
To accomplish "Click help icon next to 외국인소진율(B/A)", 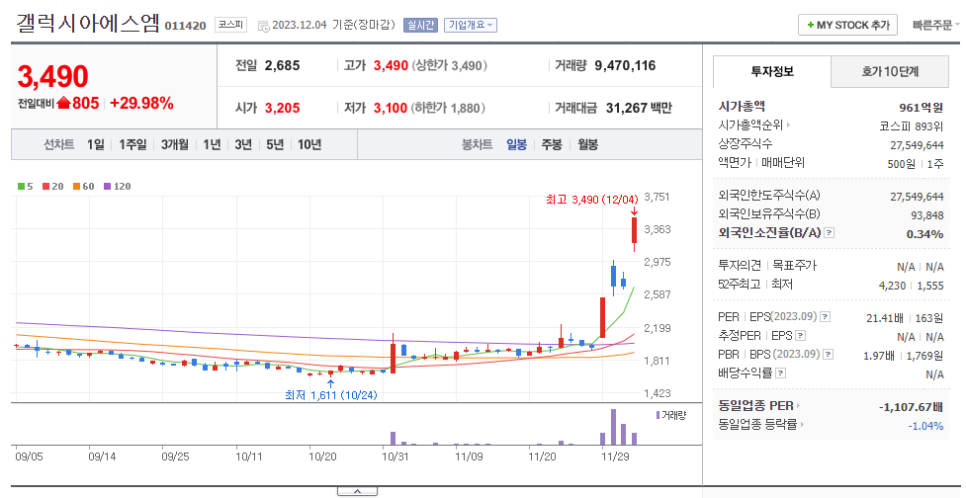I will coord(829,233).
